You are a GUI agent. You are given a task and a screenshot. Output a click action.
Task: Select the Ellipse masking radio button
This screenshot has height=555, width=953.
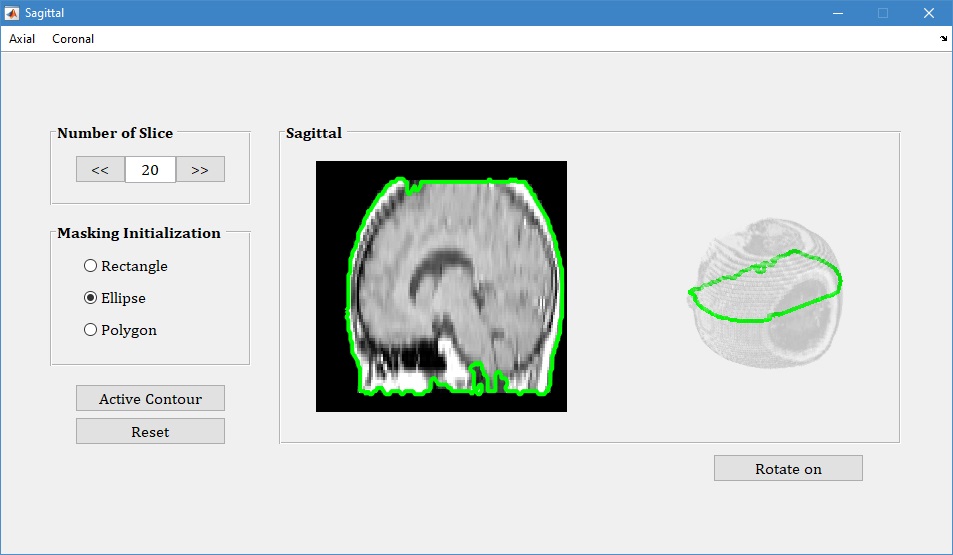tap(91, 298)
